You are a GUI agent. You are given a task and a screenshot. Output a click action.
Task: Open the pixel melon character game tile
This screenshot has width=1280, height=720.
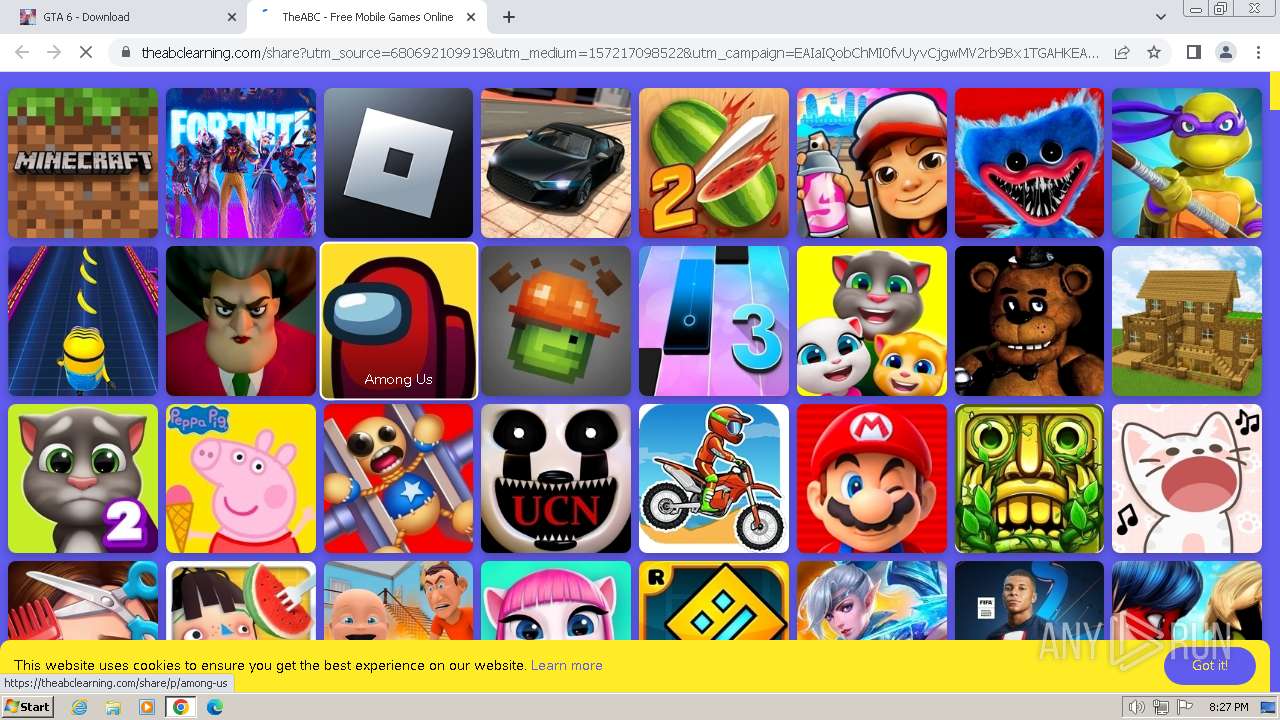556,321
